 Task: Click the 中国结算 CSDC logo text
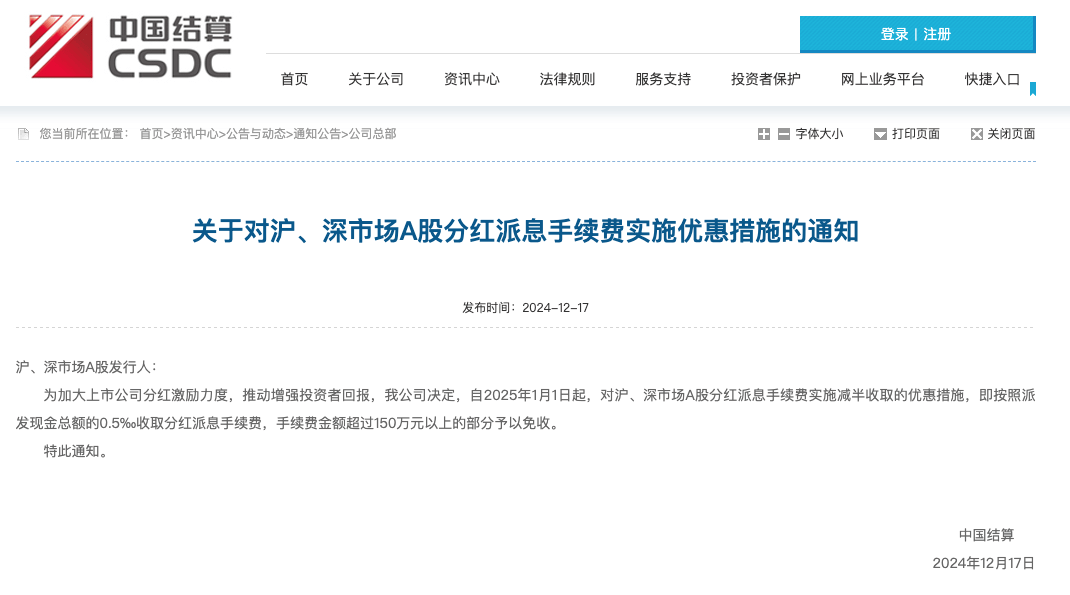170,47
